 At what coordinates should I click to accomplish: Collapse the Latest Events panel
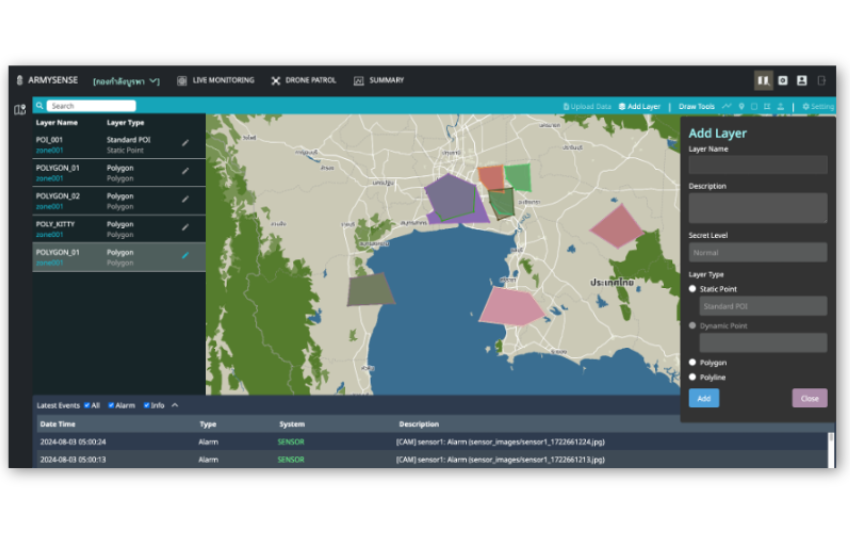coord(175,405)
